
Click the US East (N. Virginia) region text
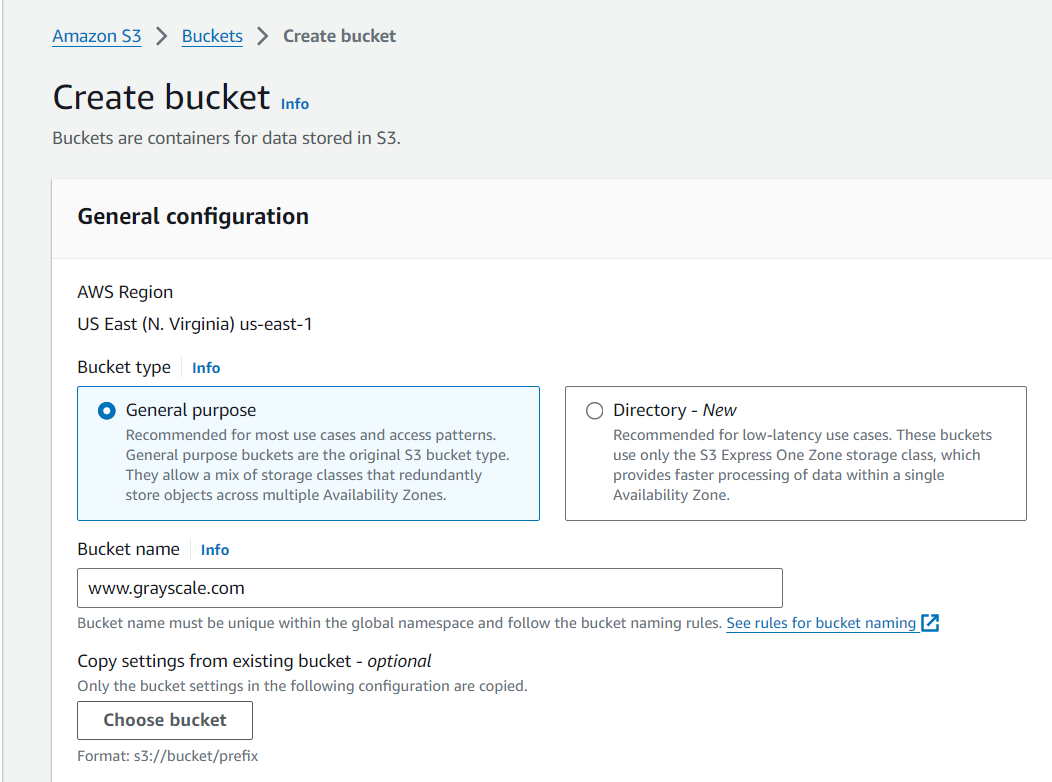[x=195, y=324]
